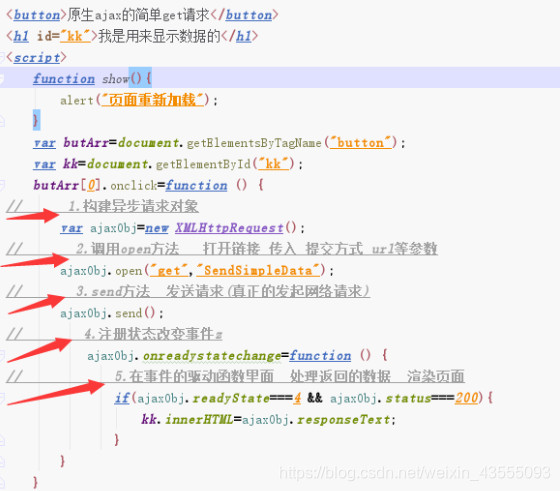Click the show function name
This screenshot has width=560, height=491.
(115, 79)
